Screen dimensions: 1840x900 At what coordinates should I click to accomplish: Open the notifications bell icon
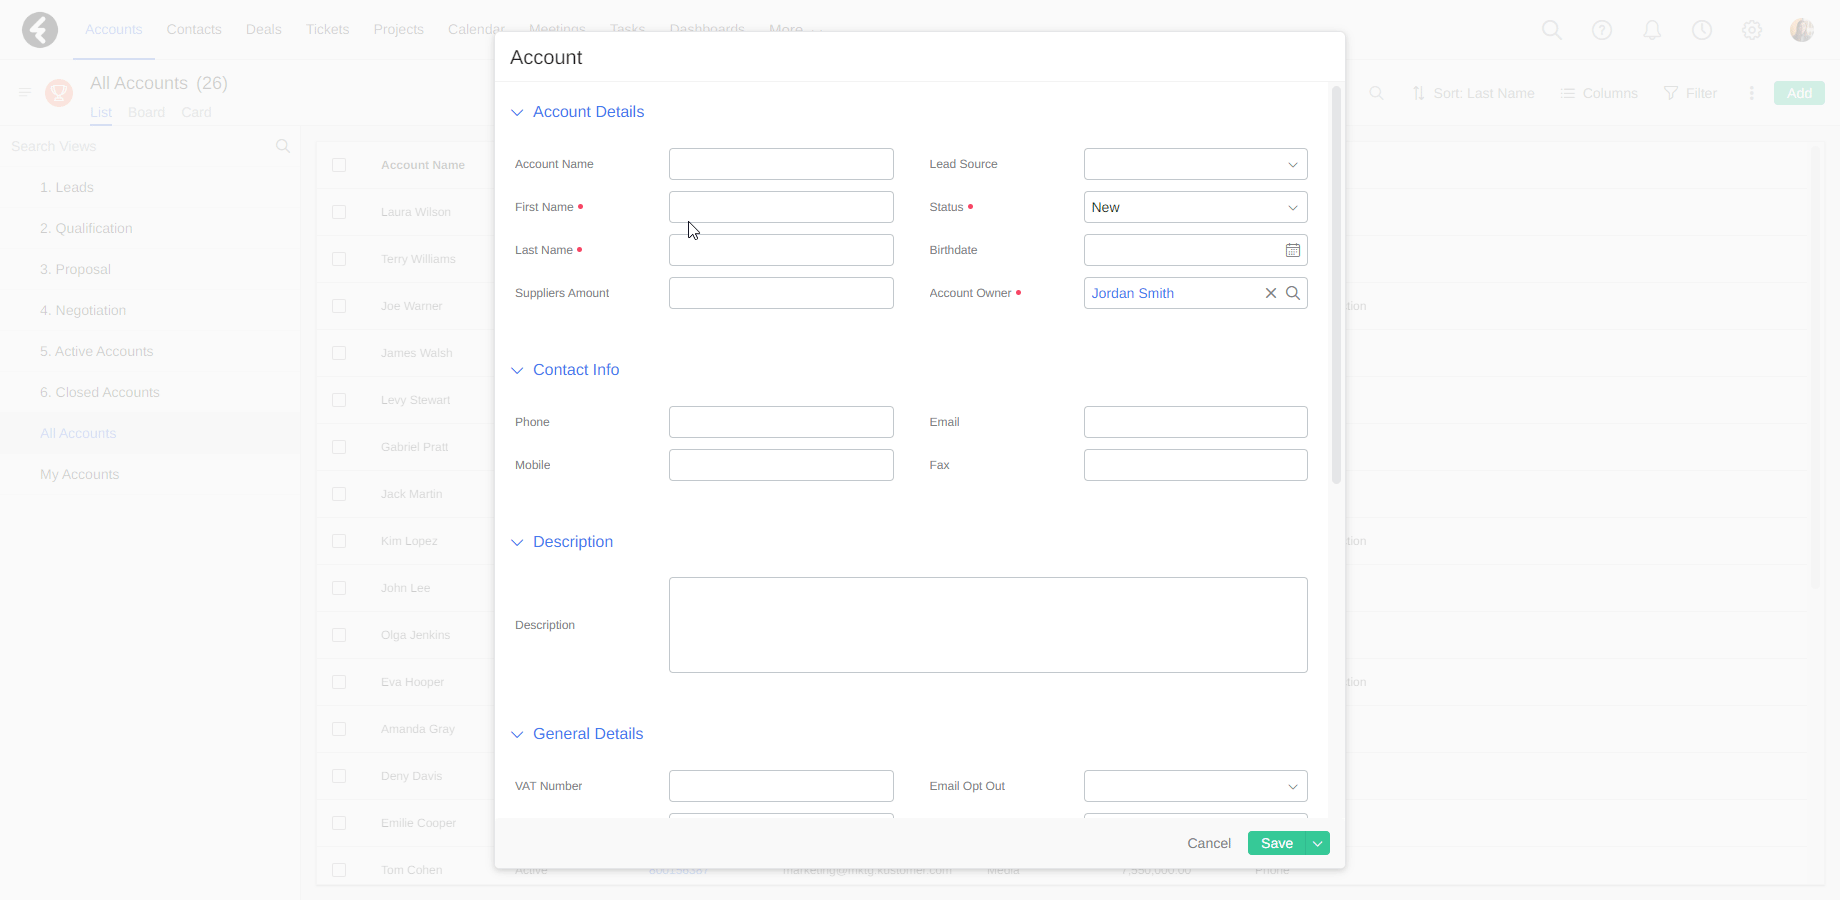pyautogui.click(x=1652, y=30)
